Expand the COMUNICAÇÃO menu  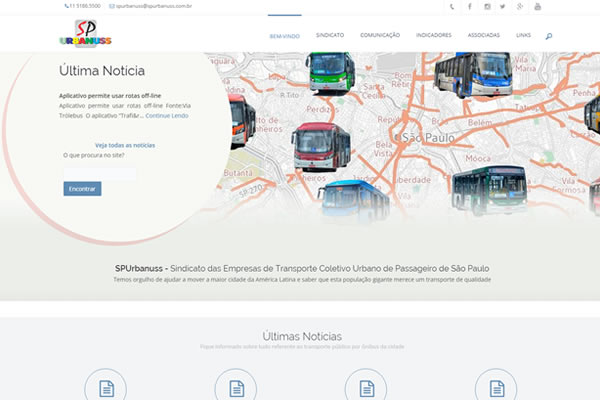[x=380, y=35]
